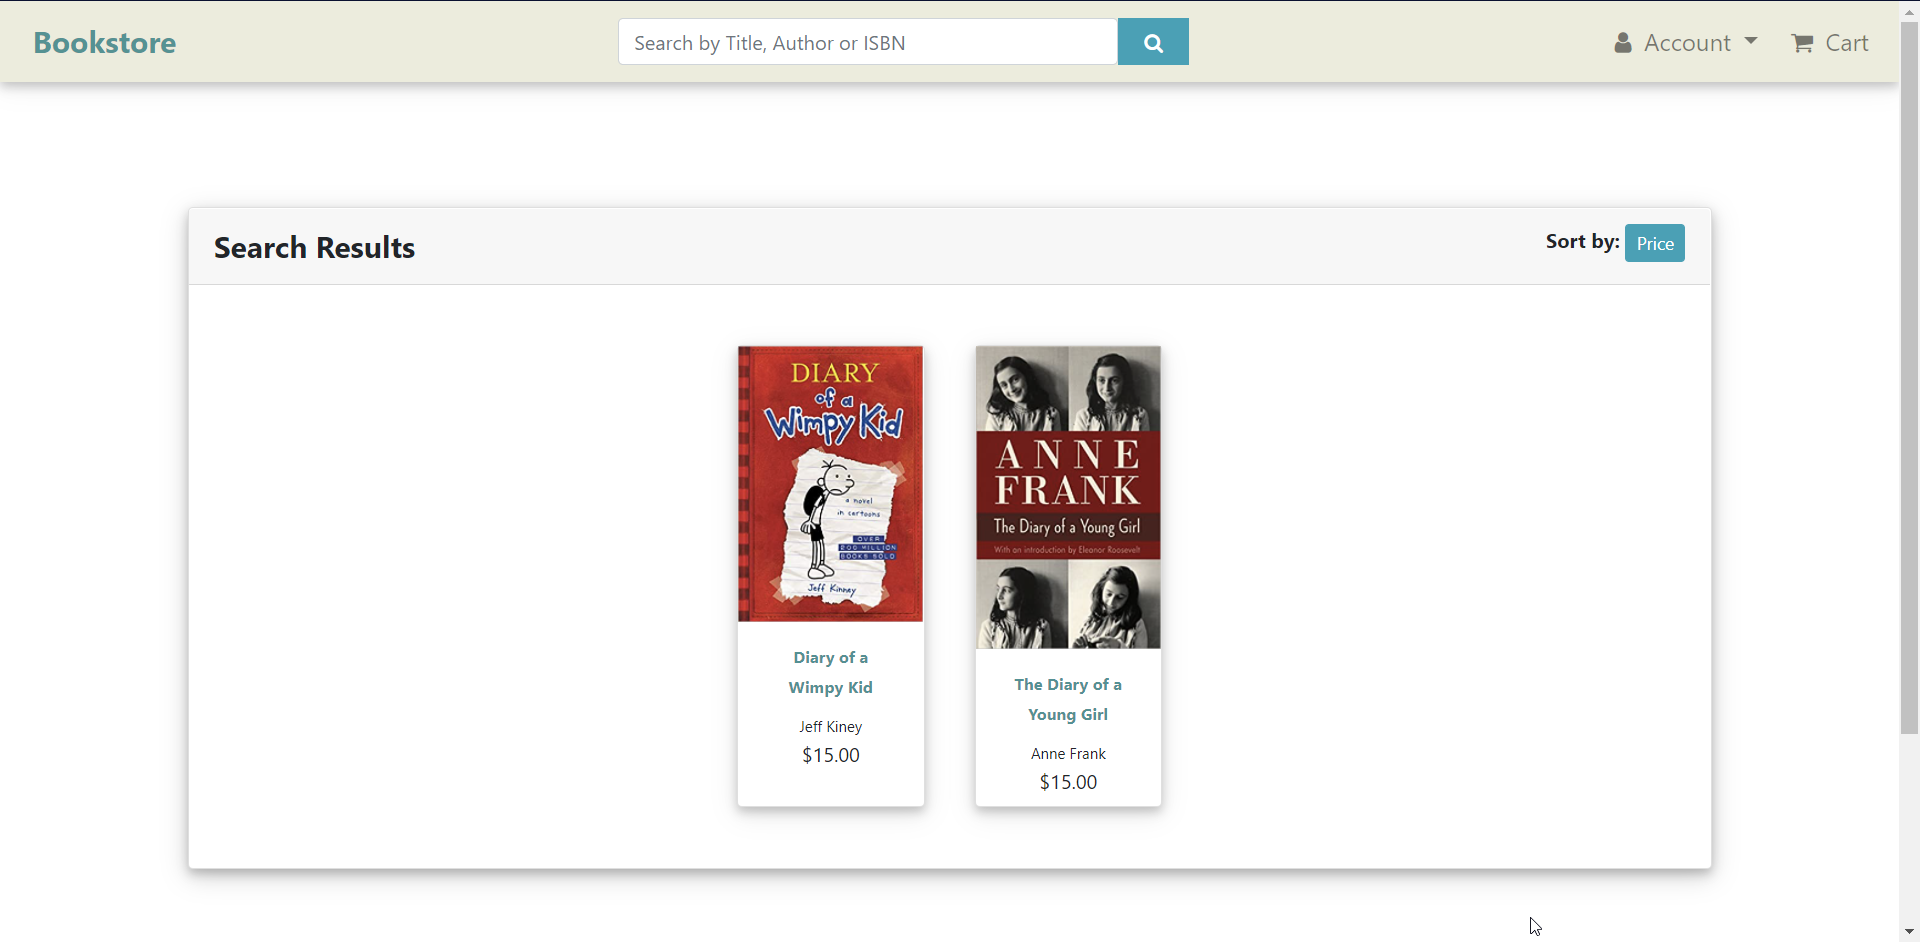
Task: Sort results using the Price button
Action: [x=1654, y=243]
